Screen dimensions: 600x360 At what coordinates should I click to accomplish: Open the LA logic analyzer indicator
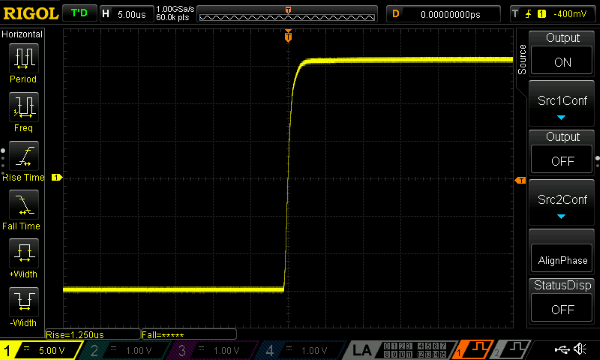coord(362,350)
